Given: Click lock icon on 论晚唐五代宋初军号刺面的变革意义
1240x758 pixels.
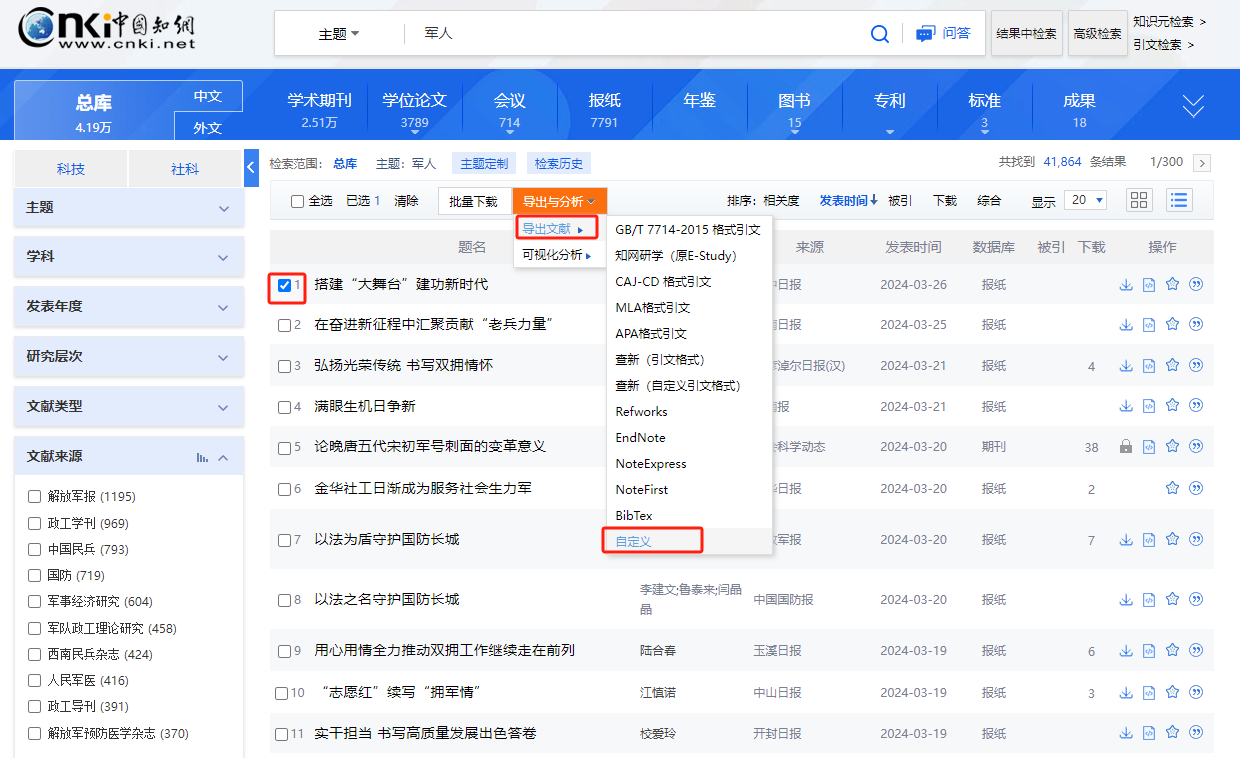Looking at the screenshot, I should click(1126, 447).
